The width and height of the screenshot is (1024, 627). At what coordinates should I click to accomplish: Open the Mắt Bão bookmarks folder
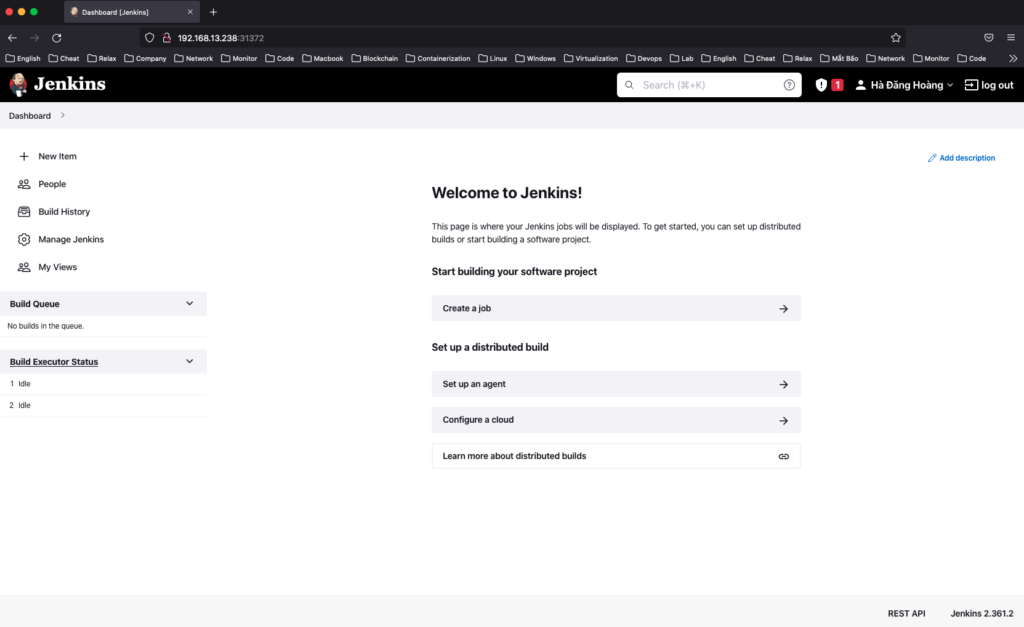(839, 58)
